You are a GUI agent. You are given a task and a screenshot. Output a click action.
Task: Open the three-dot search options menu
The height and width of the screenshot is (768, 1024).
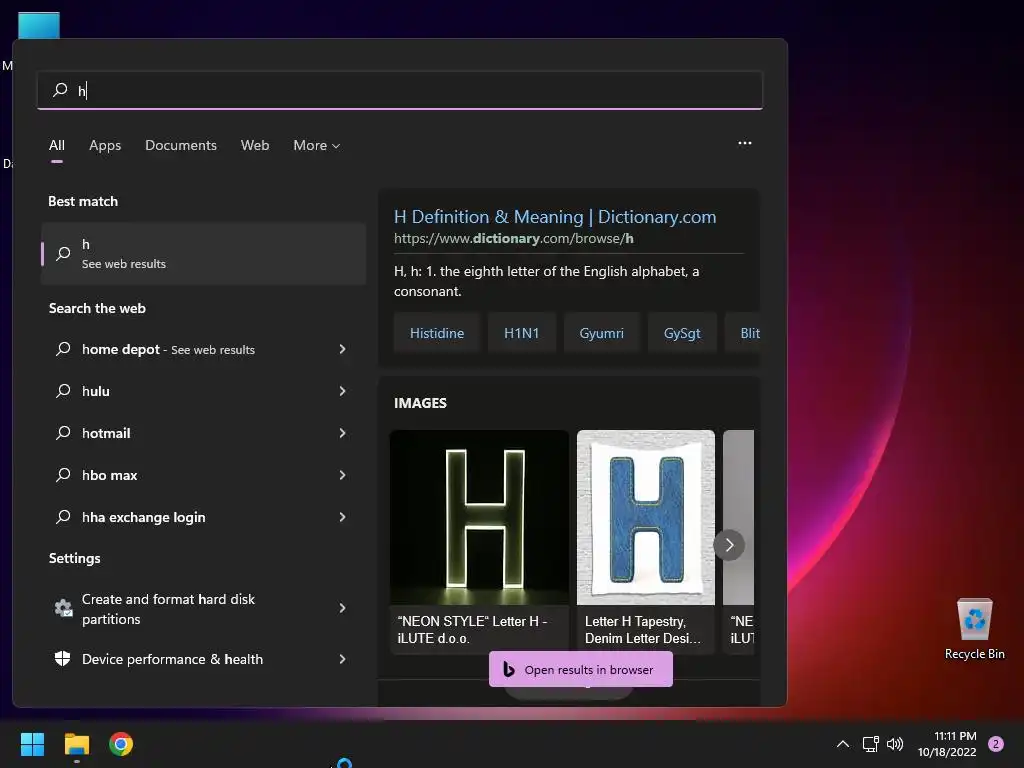click(x=744, y=143)
